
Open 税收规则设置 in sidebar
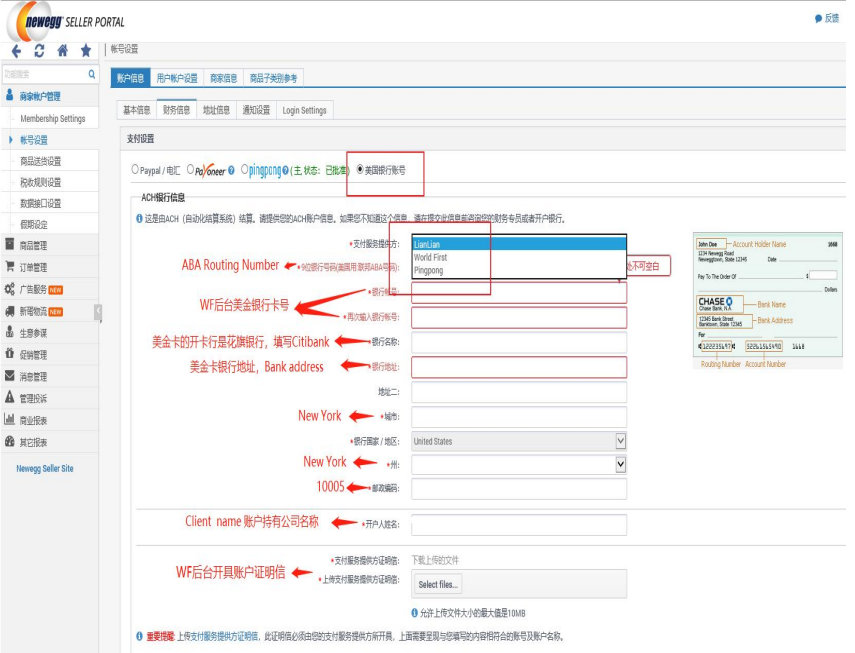point(41,182)
